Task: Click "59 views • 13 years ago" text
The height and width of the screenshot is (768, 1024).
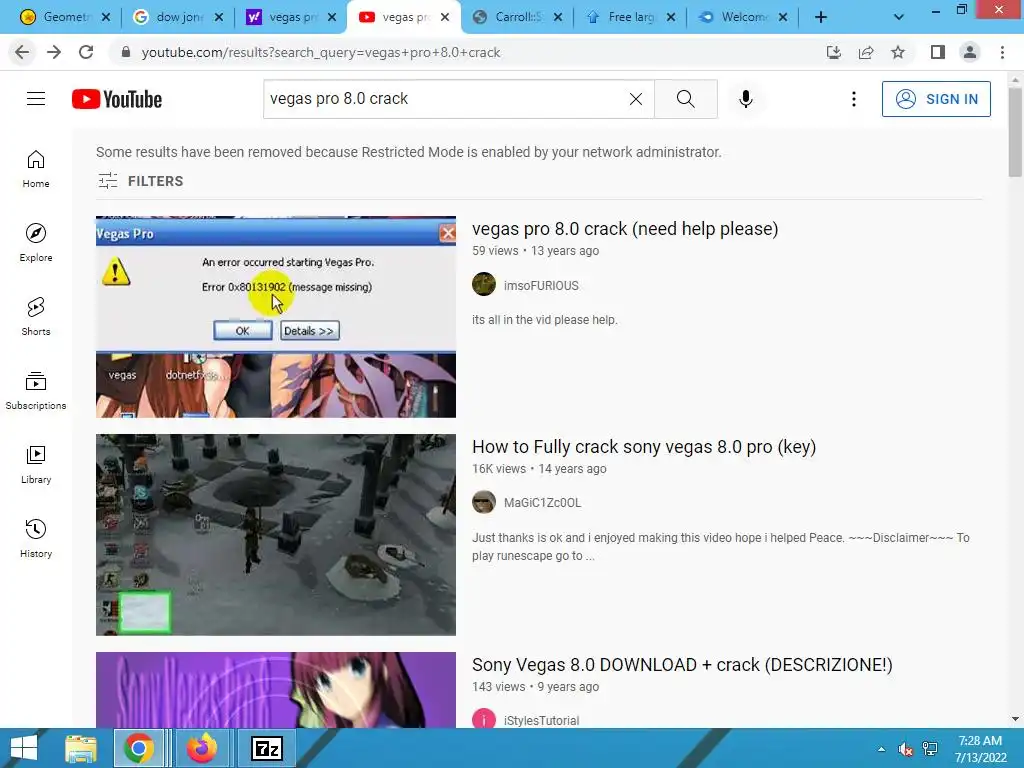Action: click(536, 251)
